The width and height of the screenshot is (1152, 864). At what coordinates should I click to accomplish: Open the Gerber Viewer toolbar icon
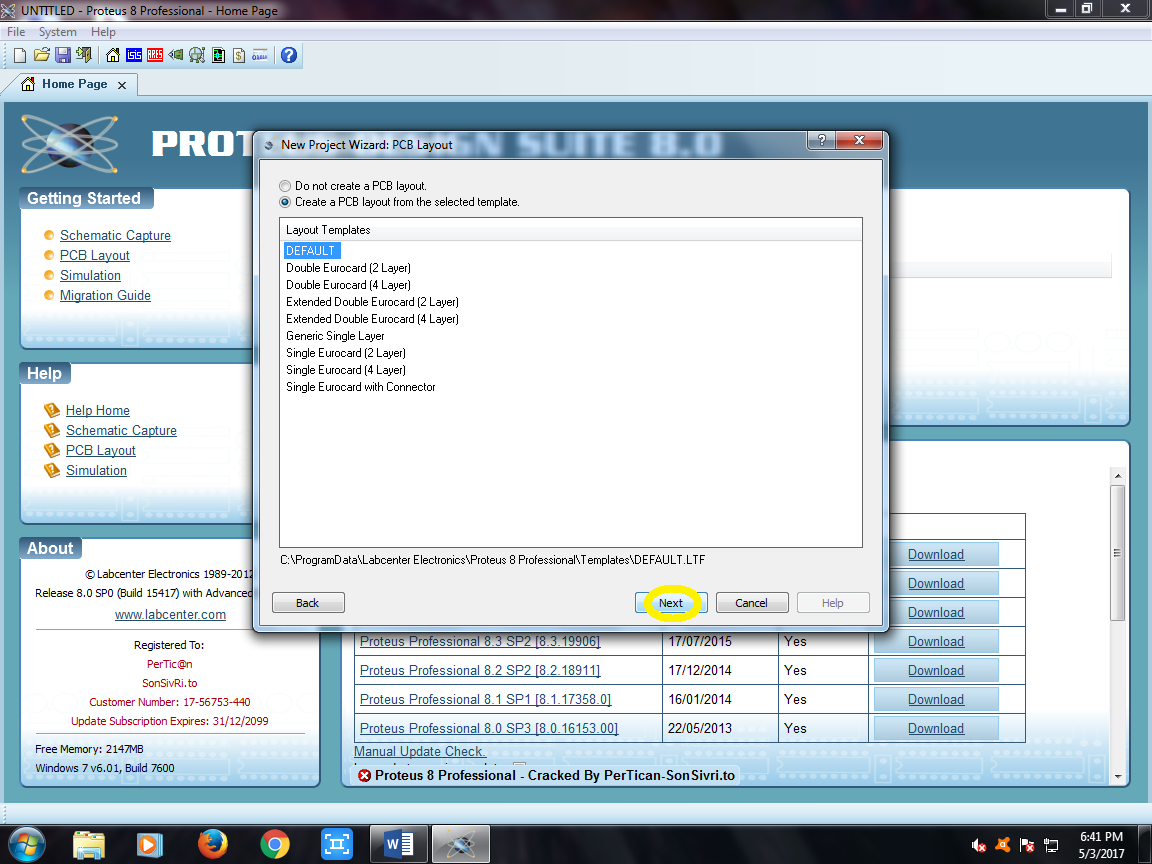(x=197, y=55)
